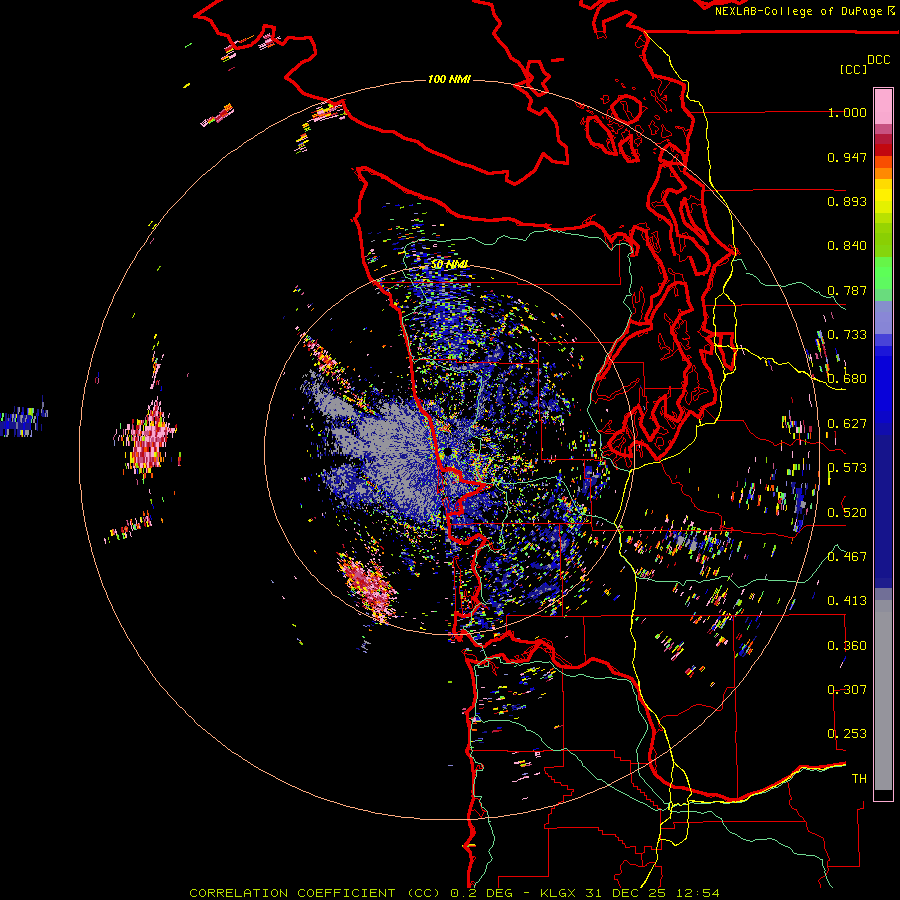Click the NEXLAB-College of DuPage title text
Image resolution: width=900 pixels, height=900 pixels.
click(798, 11)
